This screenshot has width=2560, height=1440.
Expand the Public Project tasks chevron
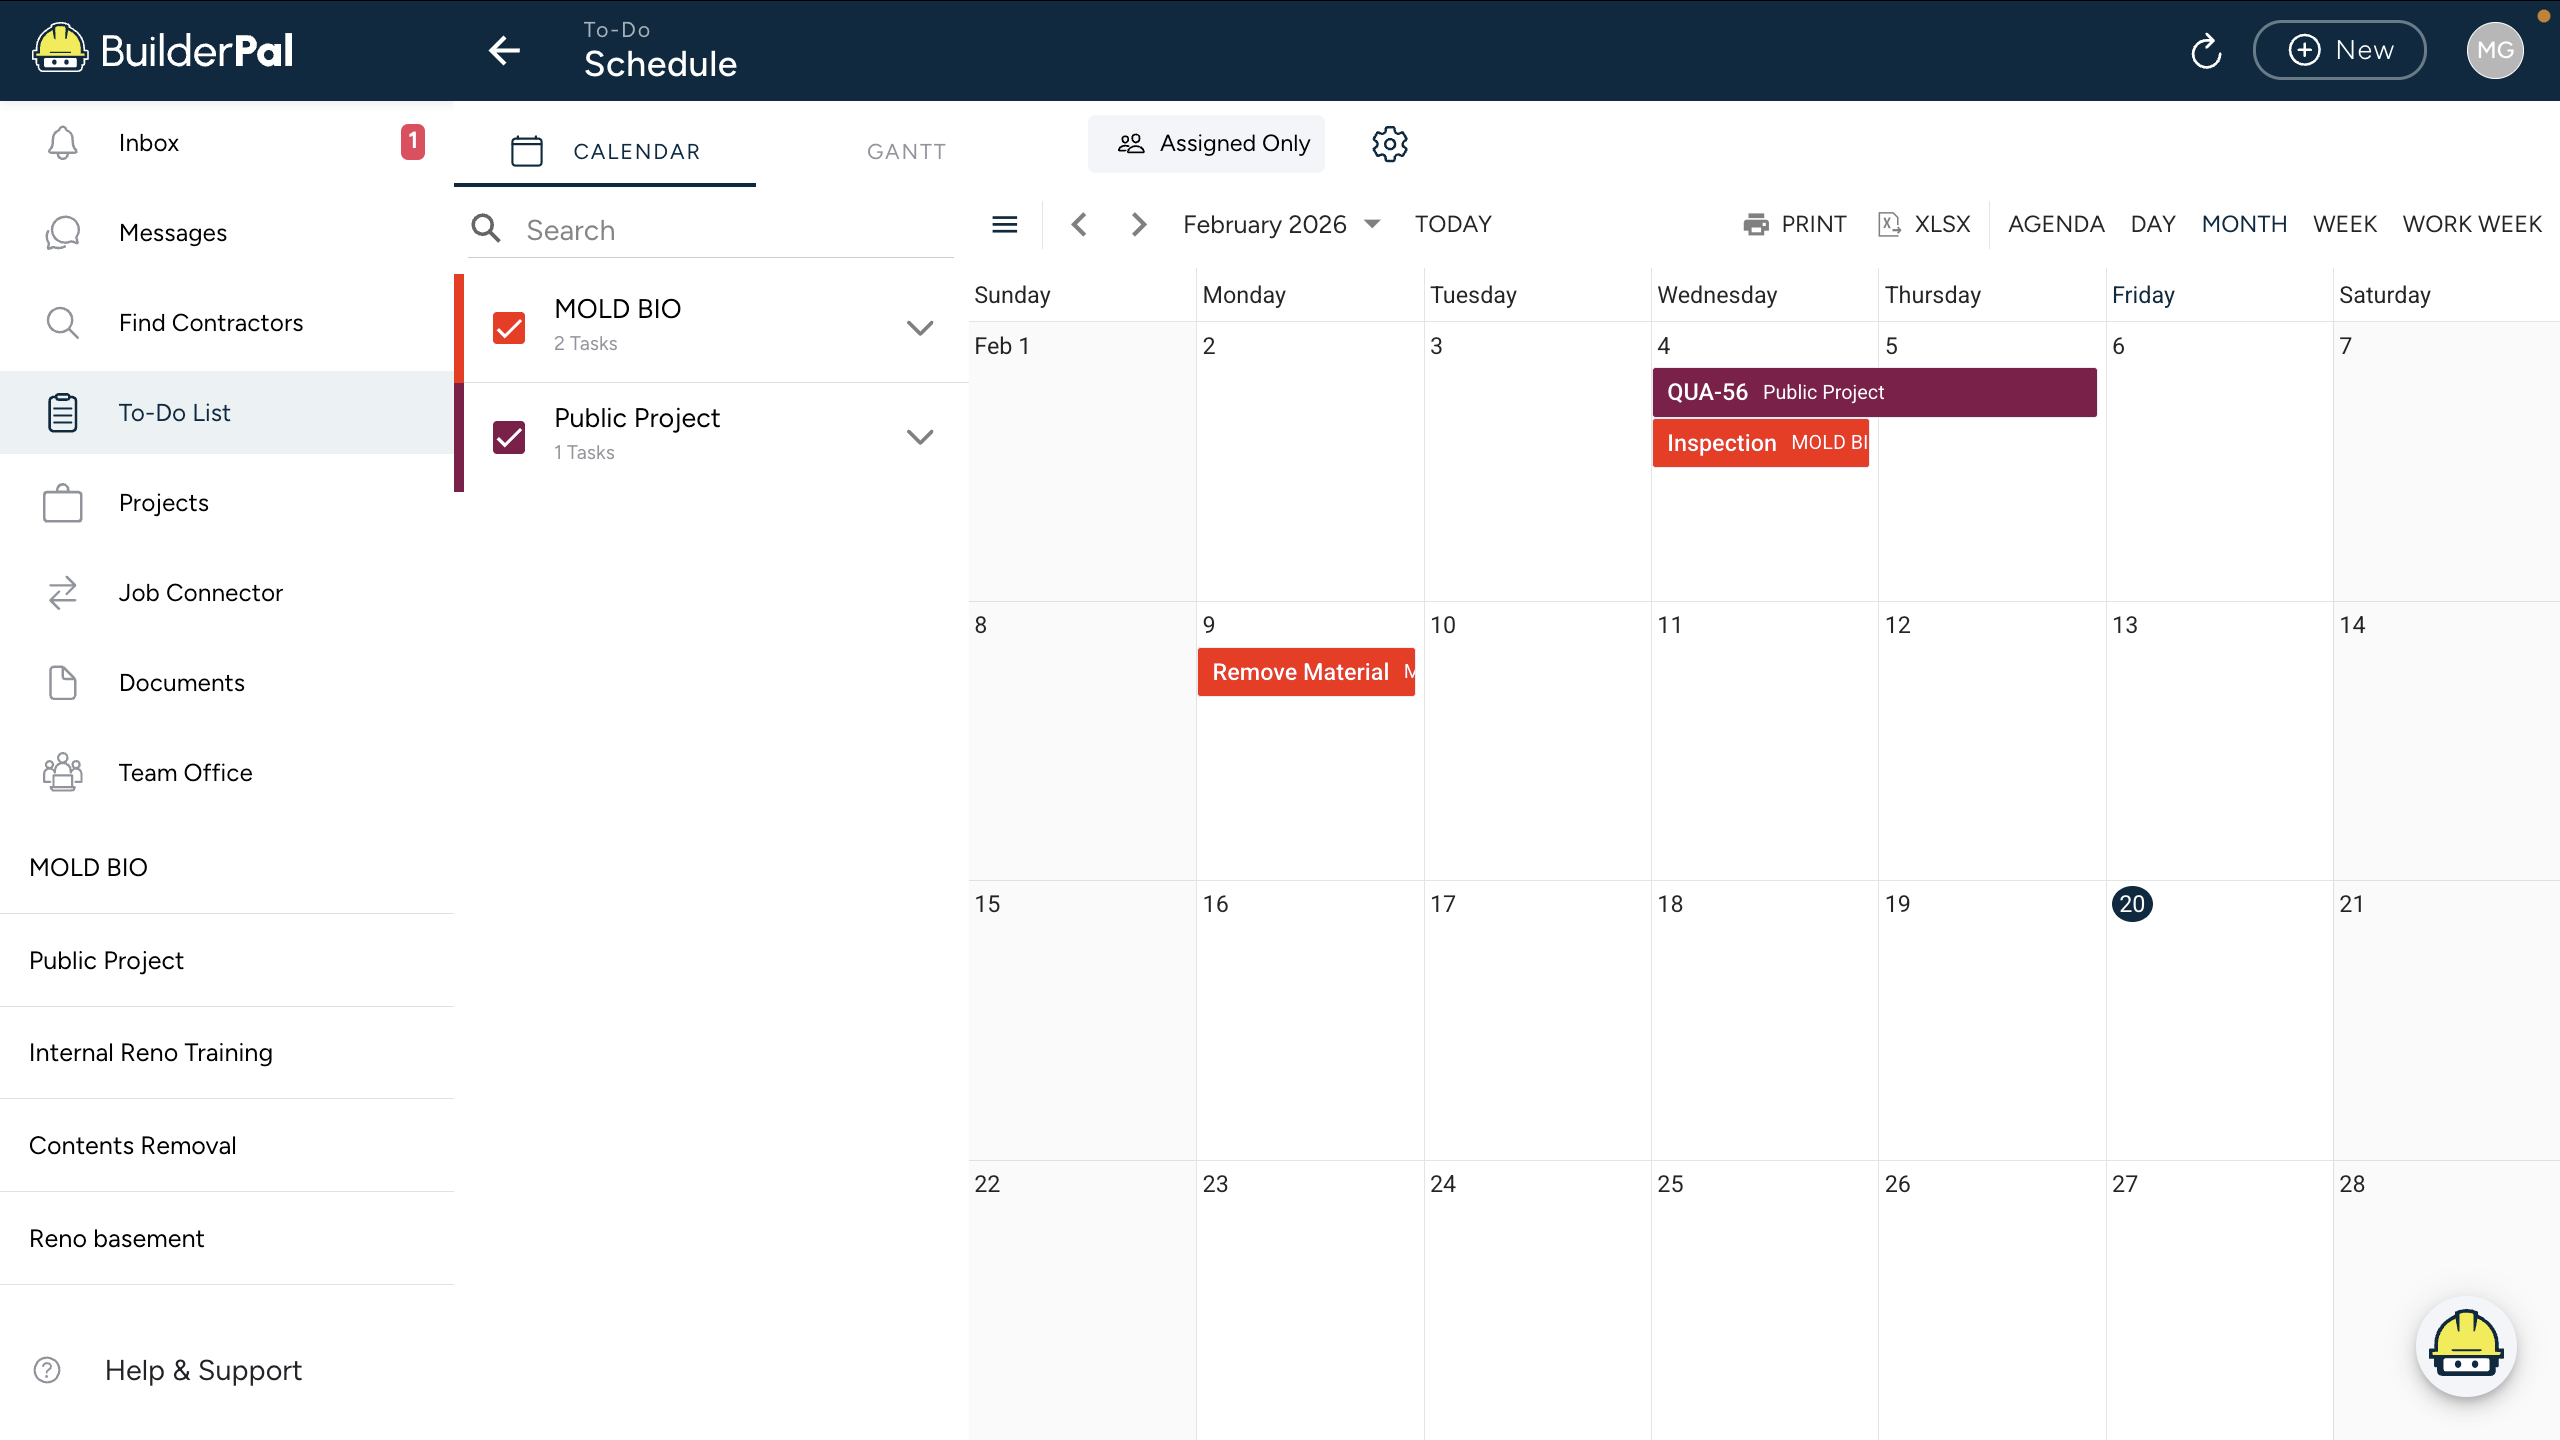919,436
